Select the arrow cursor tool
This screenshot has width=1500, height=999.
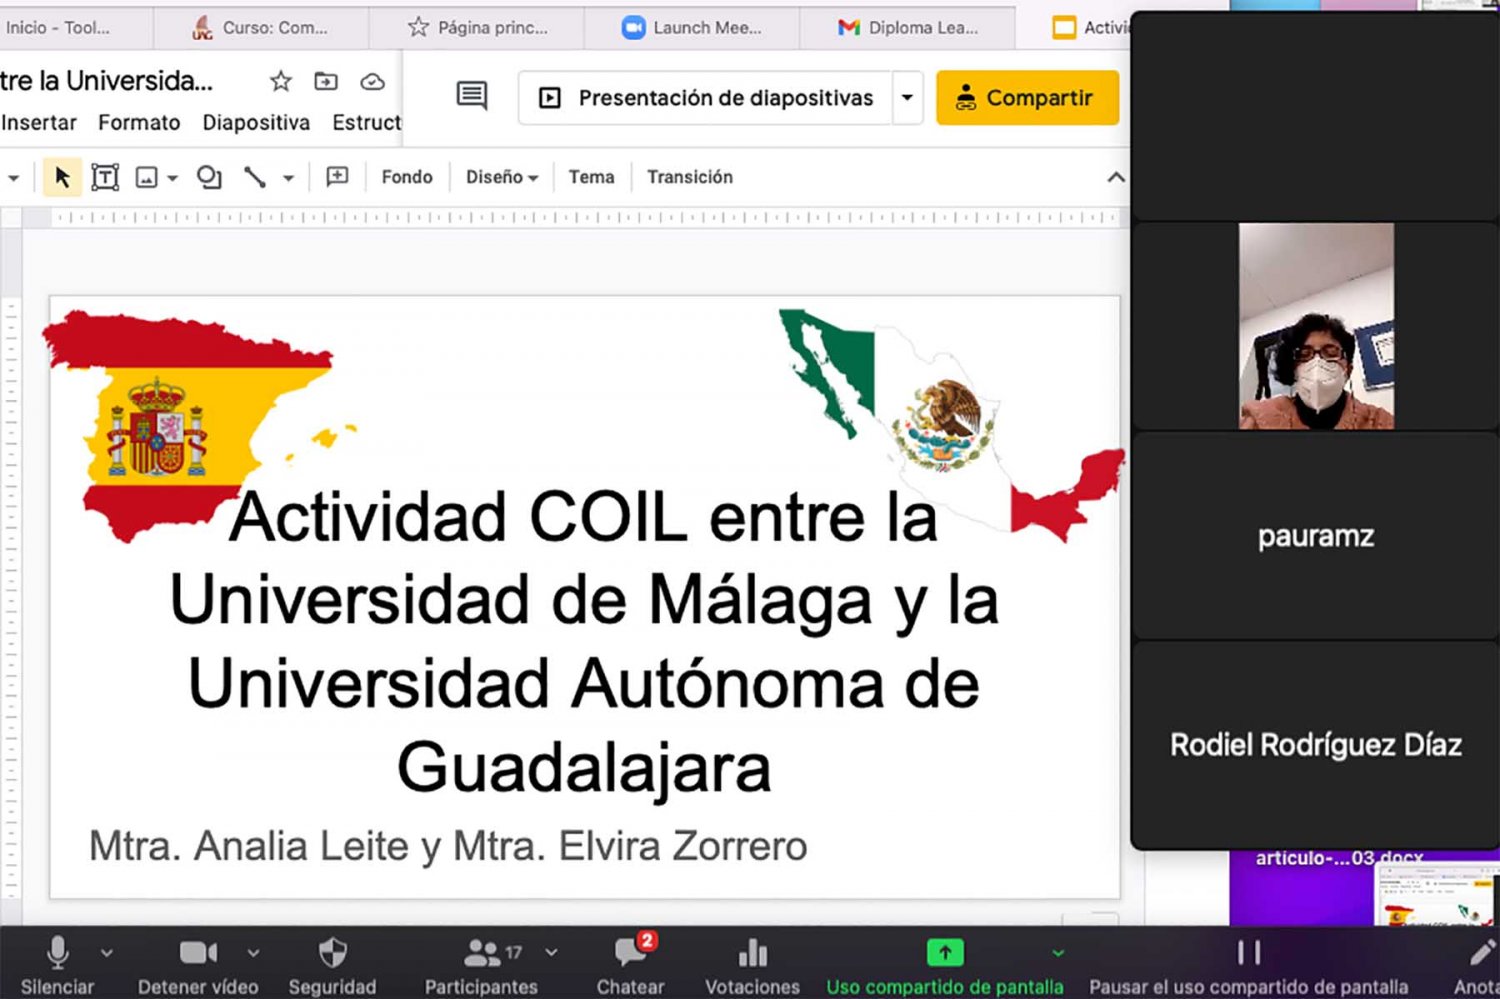coord(62,177)
